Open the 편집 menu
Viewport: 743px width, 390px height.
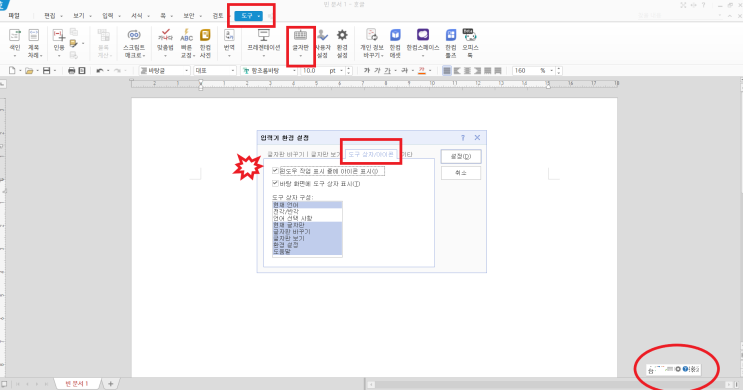pos(53,16)
